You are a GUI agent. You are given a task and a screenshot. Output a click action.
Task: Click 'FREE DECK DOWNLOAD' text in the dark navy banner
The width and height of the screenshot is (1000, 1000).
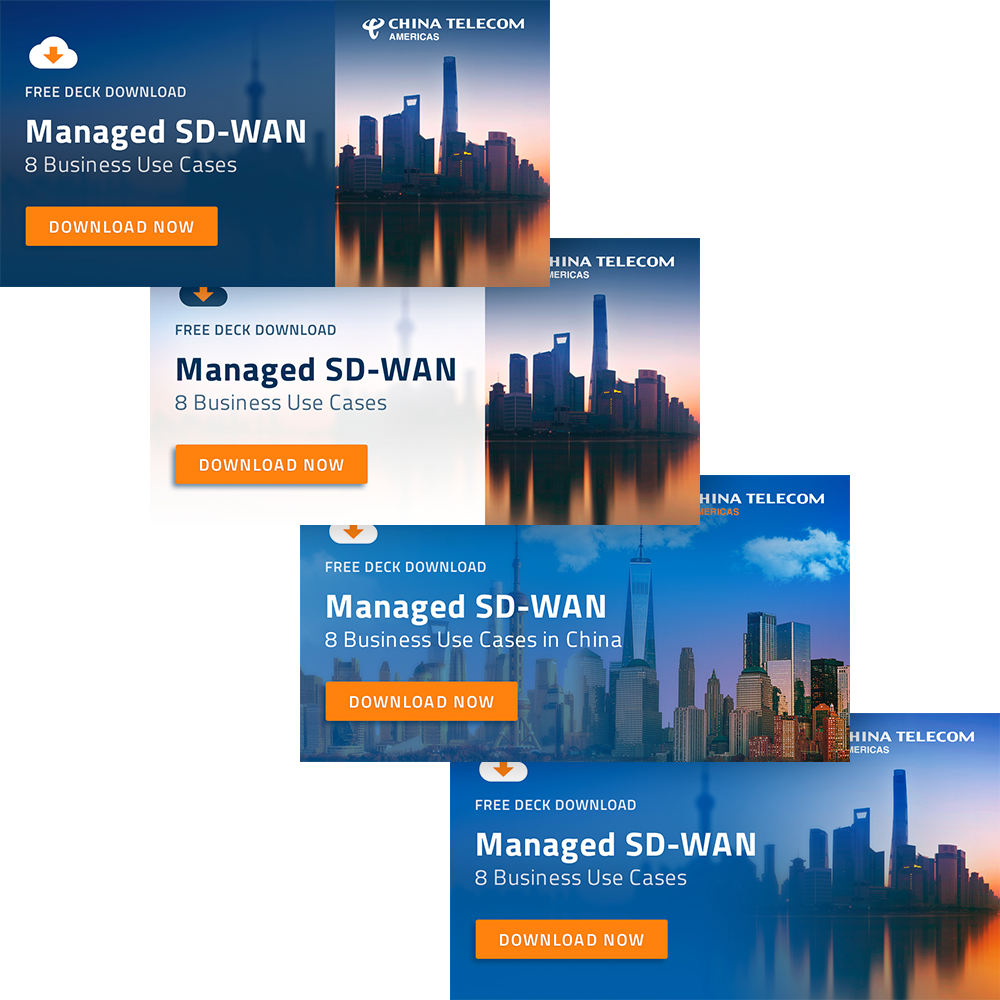(106, 92)
